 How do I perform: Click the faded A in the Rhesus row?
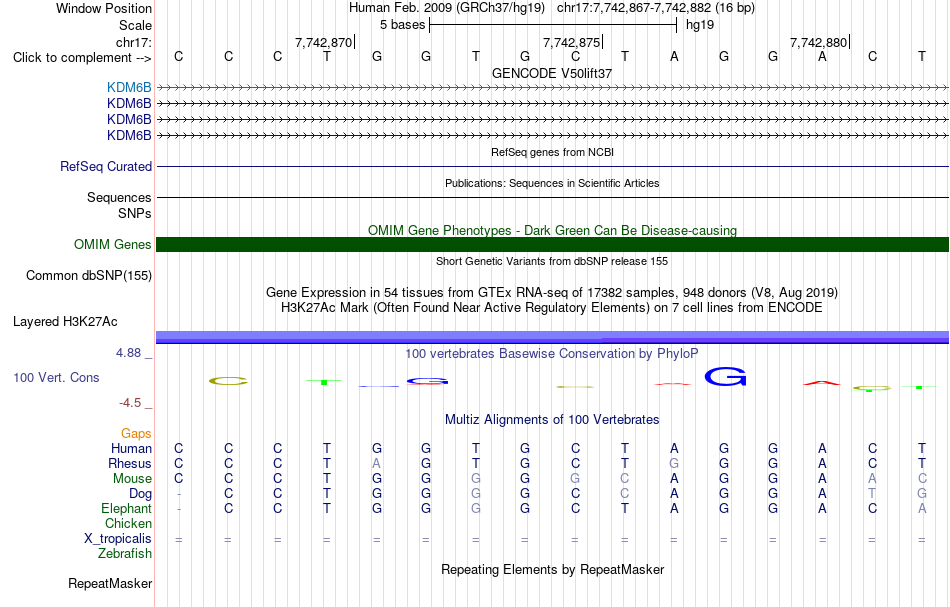coord(376,463)
